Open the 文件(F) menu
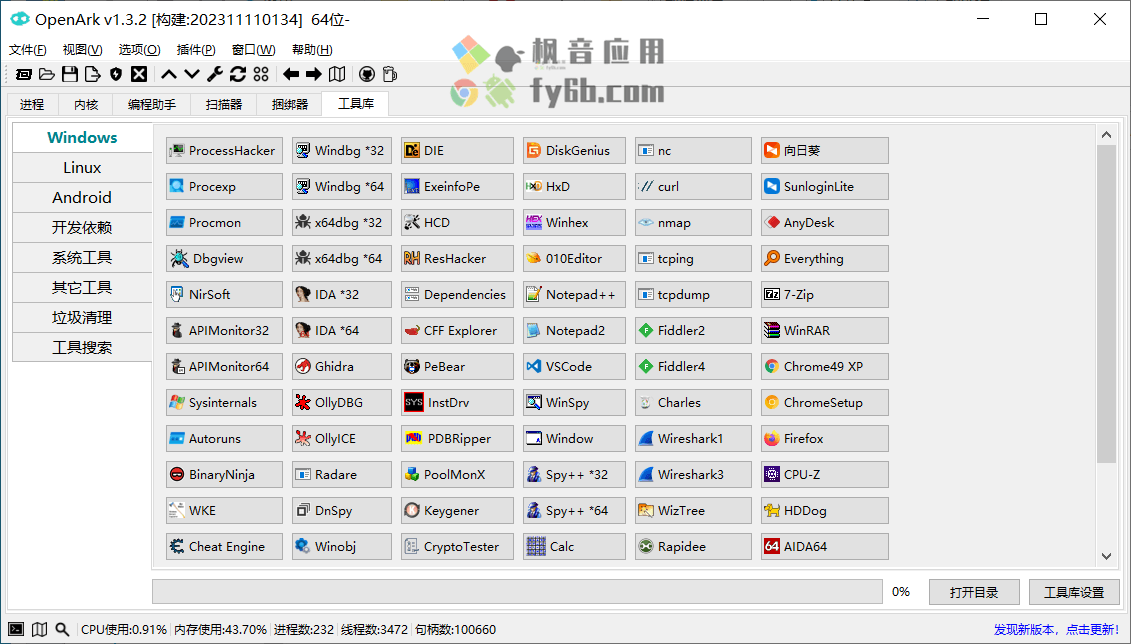The height and width of the screenshot is (644, 1131). pos(27,50)
